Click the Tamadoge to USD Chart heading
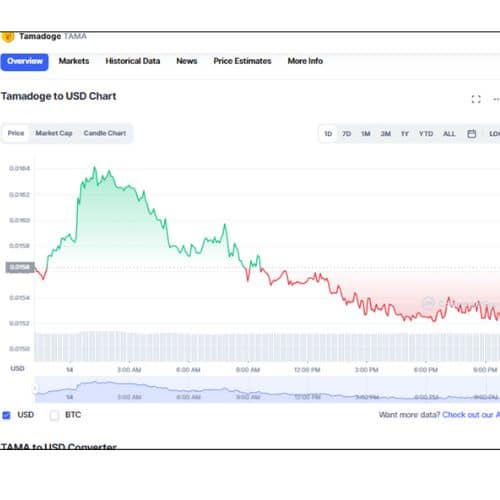 click(59, 96)
